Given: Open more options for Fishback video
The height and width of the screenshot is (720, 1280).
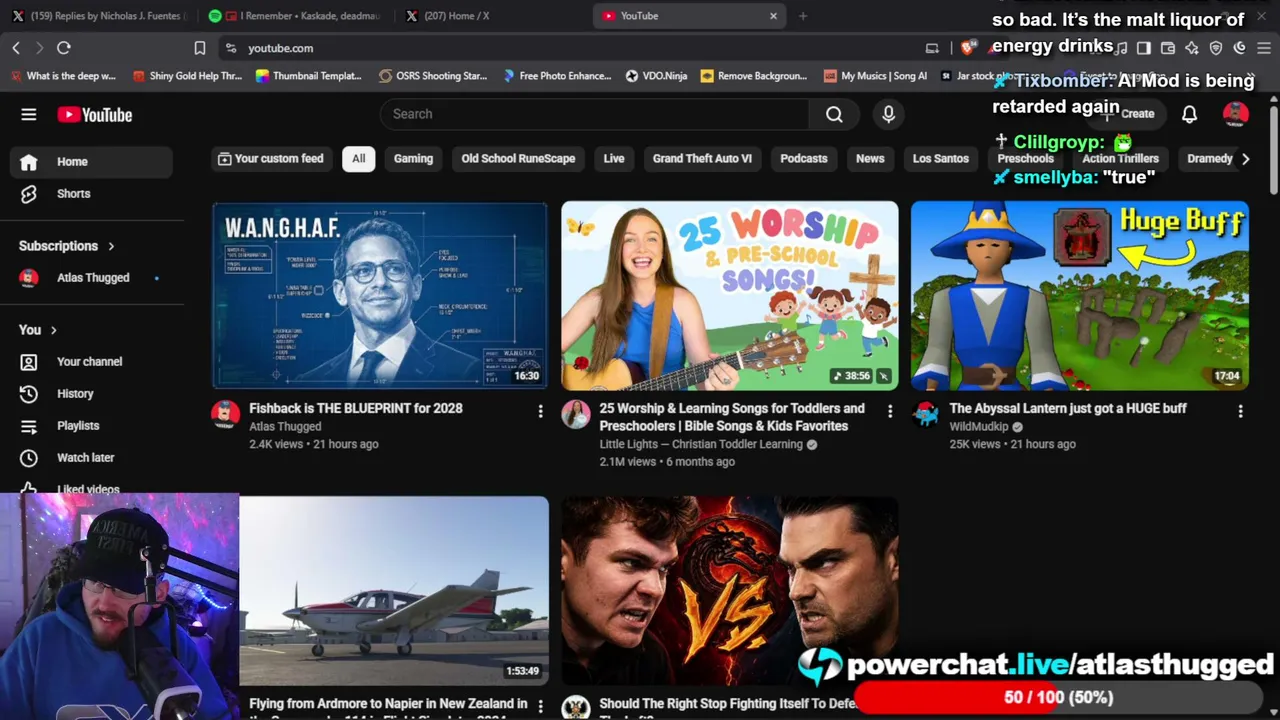Looking at the screenshot, I should [540, 411].
